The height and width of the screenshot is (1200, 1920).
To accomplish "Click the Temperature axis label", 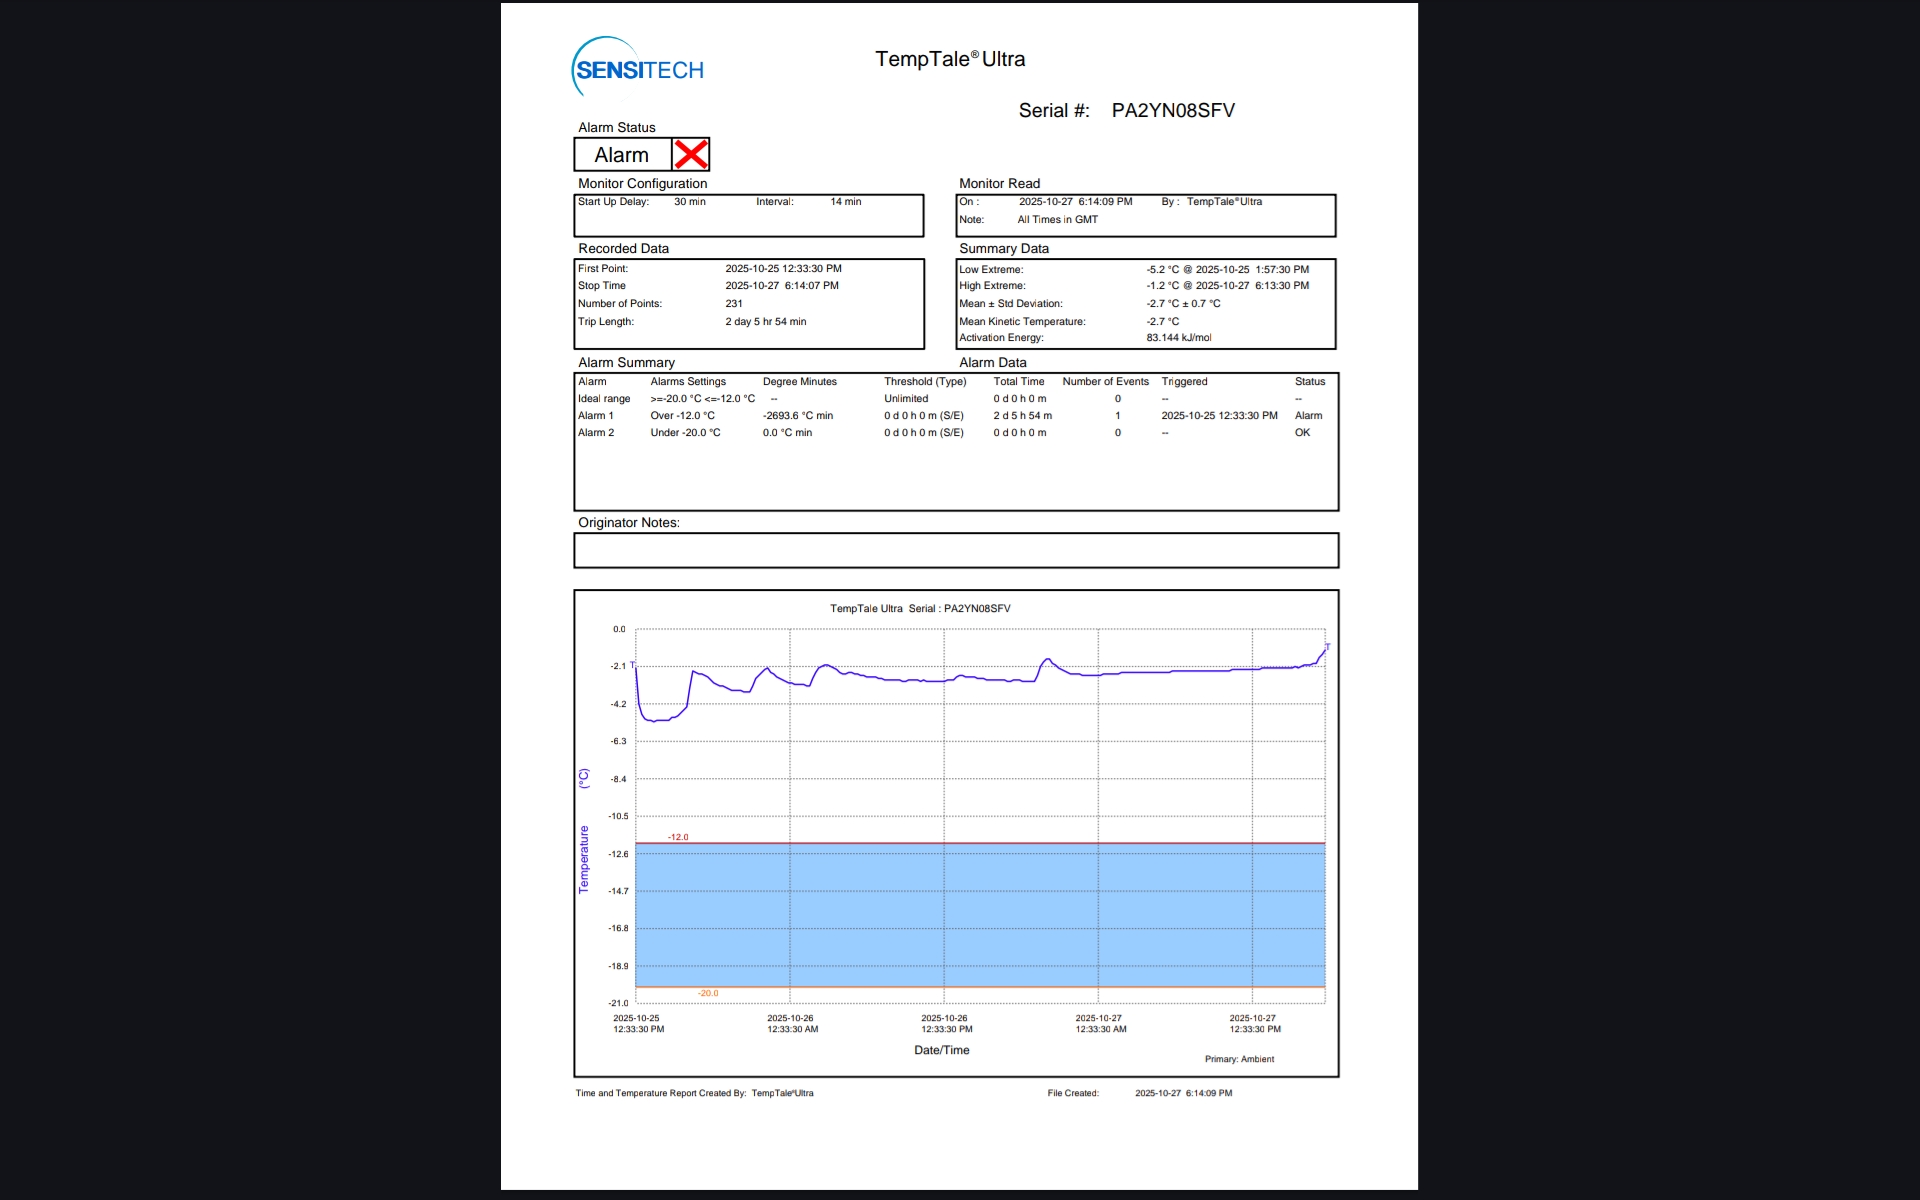I will point(584,858).
